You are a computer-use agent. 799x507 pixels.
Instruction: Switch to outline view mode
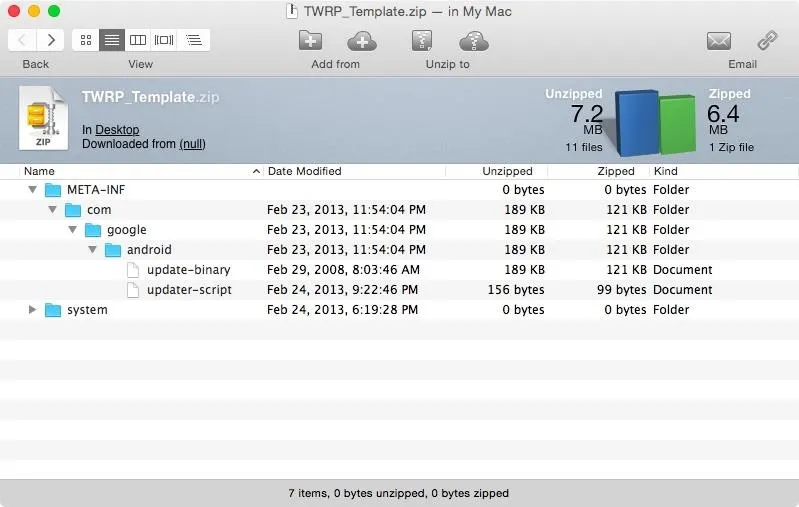coord(194,40)
